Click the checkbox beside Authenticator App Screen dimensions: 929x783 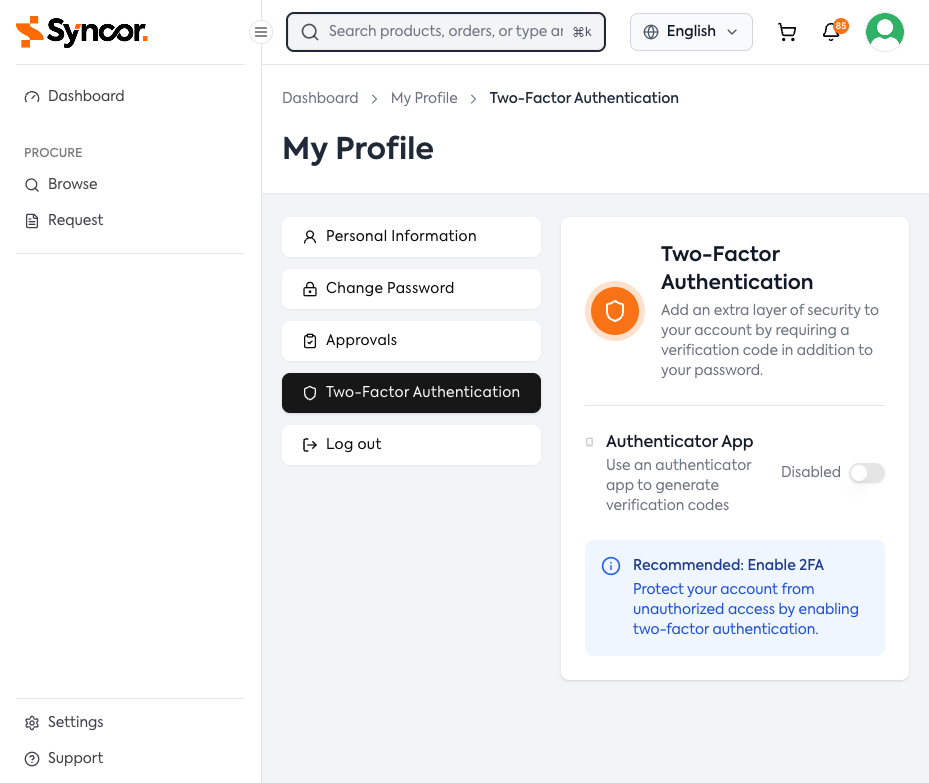590,441
